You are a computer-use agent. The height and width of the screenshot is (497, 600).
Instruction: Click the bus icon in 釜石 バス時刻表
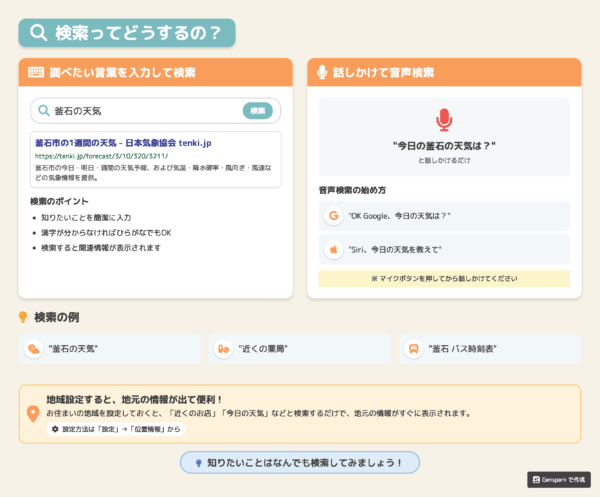click(x=412, y=349)
